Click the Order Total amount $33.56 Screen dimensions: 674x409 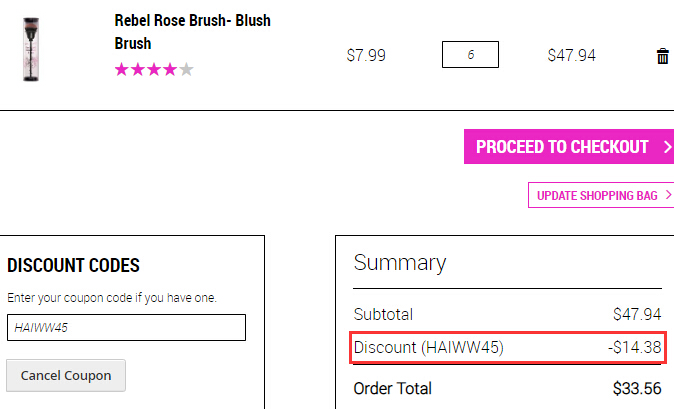point(637,388)
